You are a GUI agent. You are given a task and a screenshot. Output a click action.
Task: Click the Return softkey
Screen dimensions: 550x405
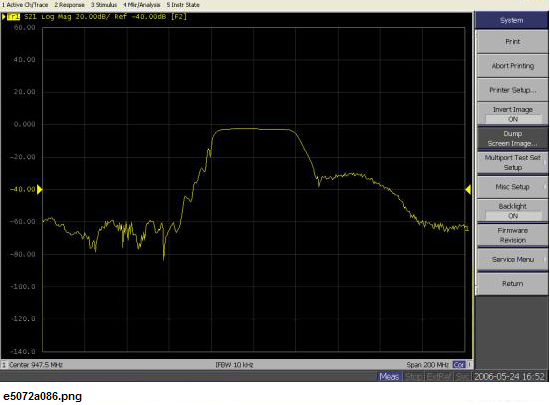point(512,283)
